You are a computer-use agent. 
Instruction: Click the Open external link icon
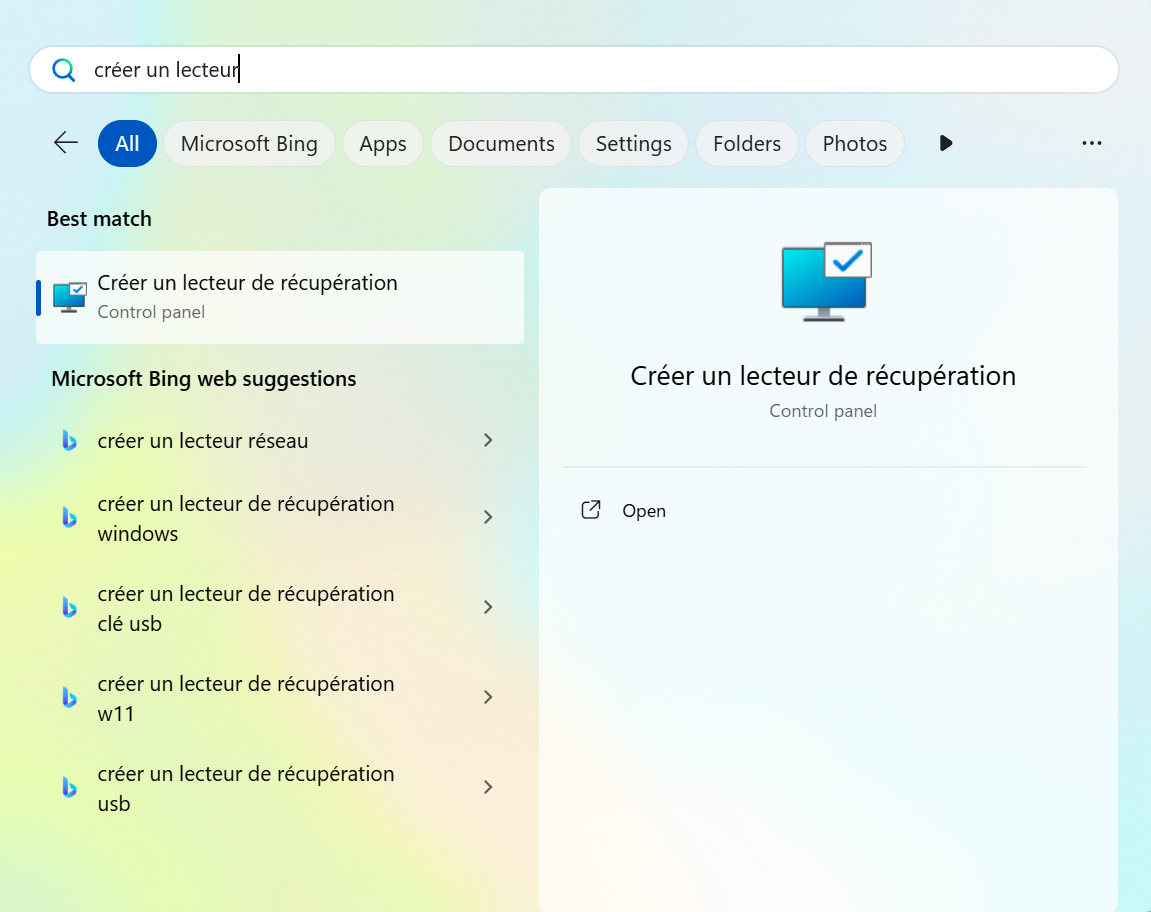click(x=591, y=510)
